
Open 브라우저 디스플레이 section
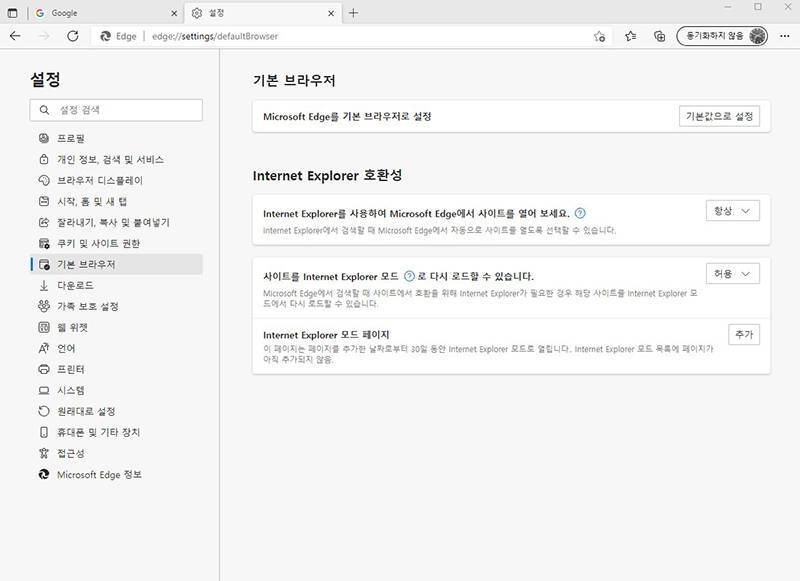(116, 180)
